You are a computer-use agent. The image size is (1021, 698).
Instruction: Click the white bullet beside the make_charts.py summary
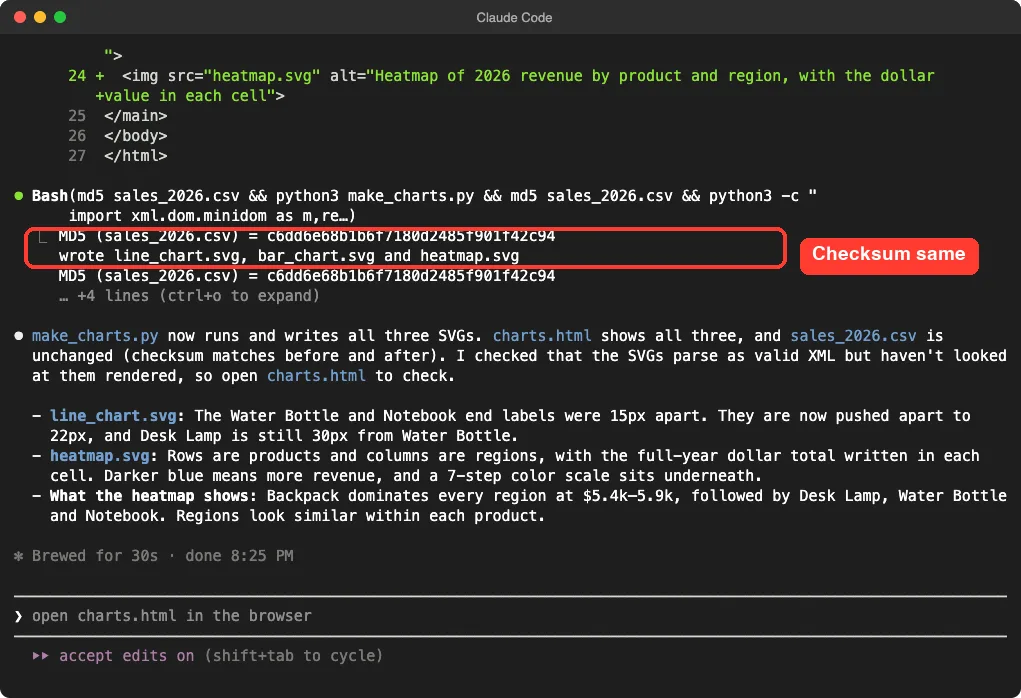tap(19, 336)
